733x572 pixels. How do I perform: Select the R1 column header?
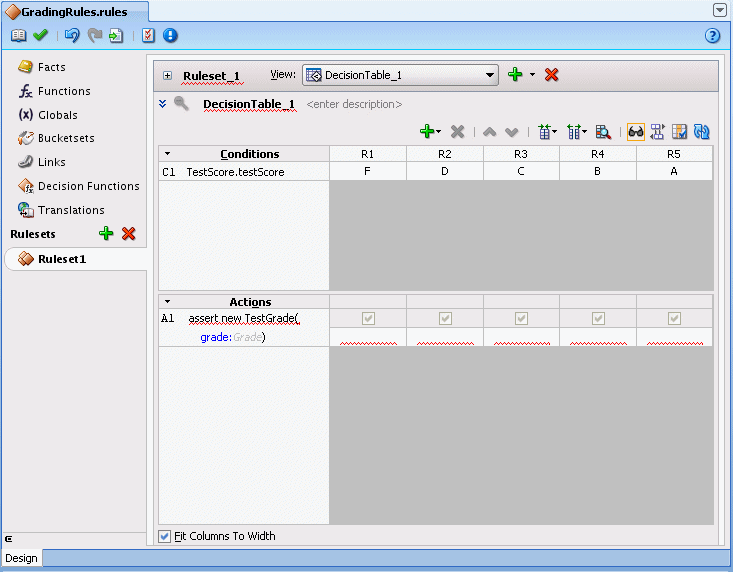pos(367,154)
